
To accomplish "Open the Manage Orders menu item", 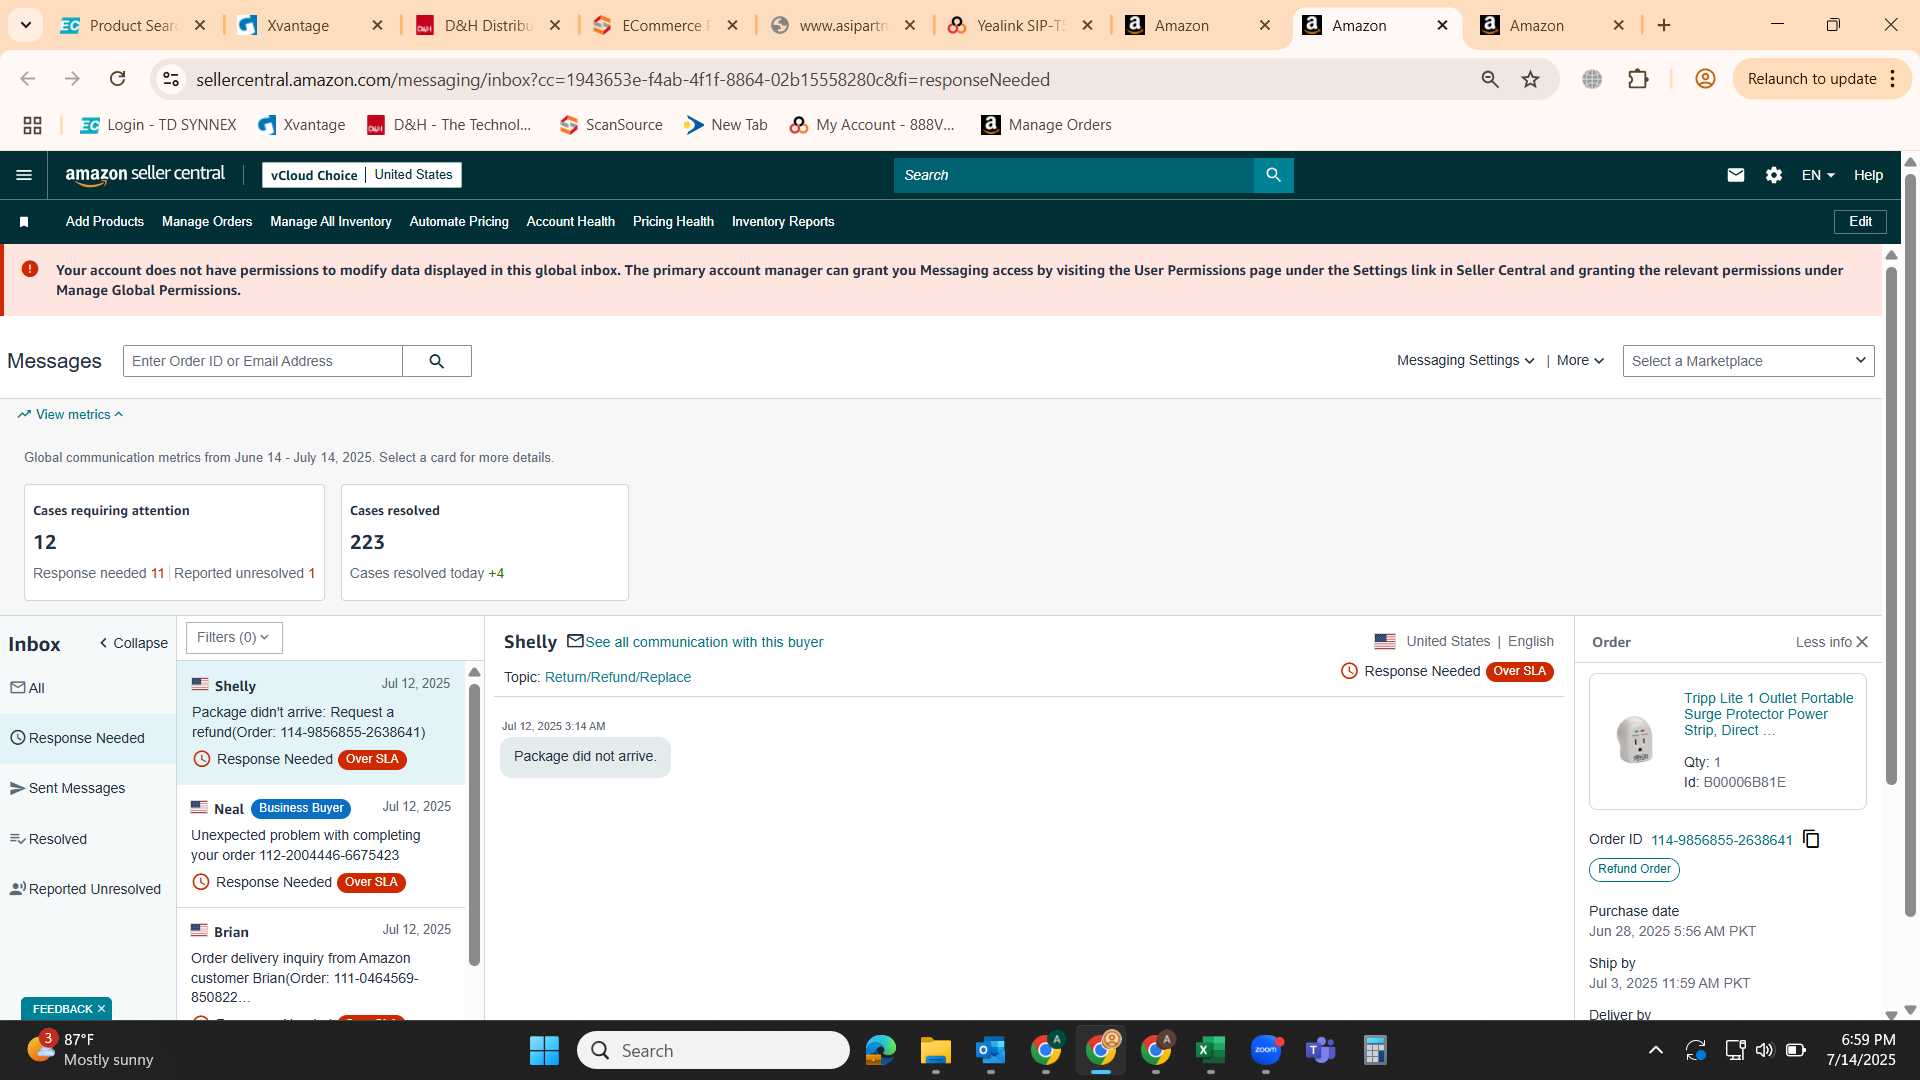I will click(207, 222).
